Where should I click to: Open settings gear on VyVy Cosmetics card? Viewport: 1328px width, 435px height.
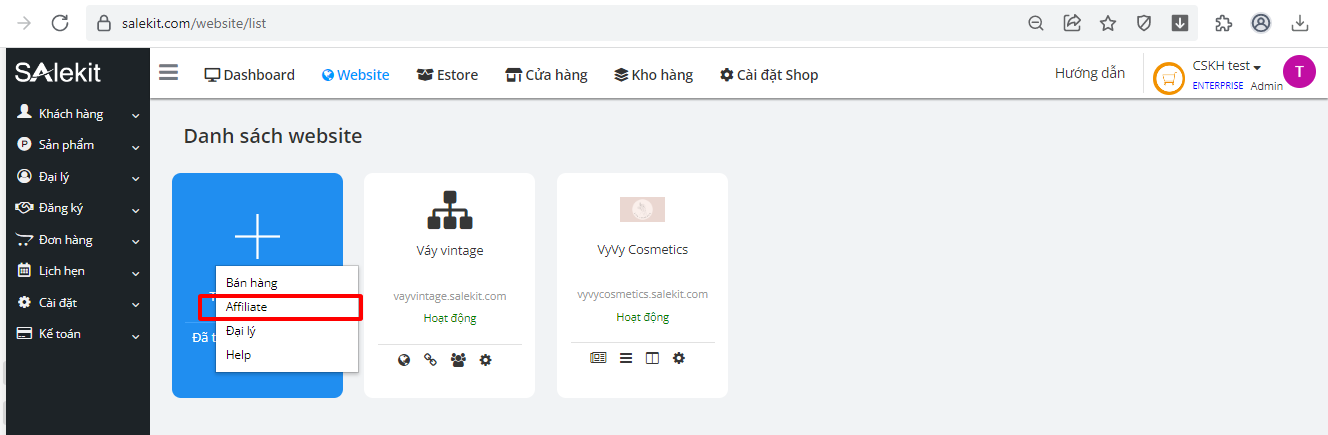(x=679, y=358)
